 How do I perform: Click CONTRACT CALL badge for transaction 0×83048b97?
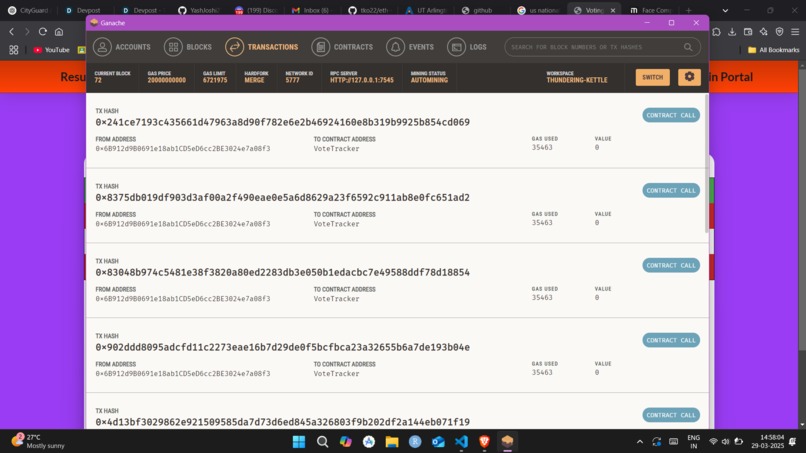[x=671, y=265]
